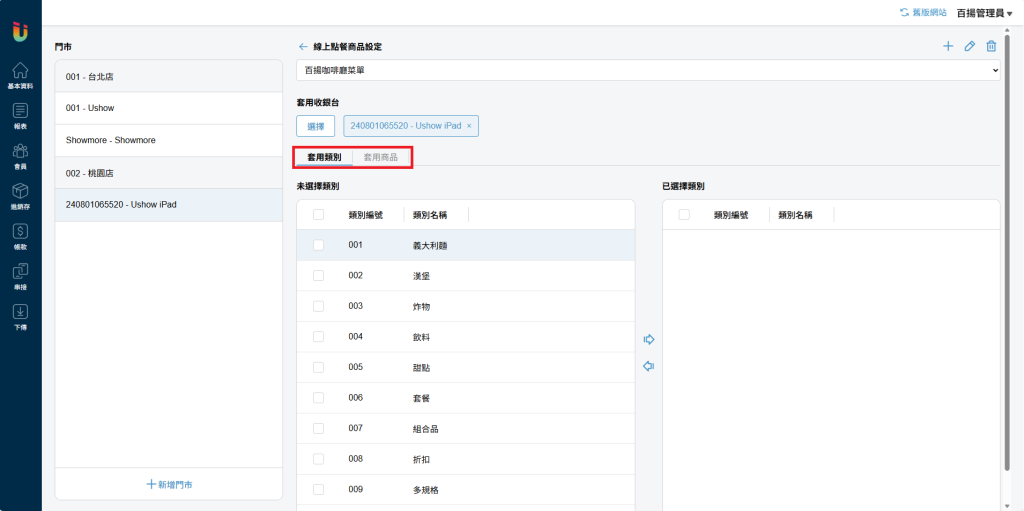Click the trash delete icon
Viewport: 1024px width, 511px height.
pos(991,46)
